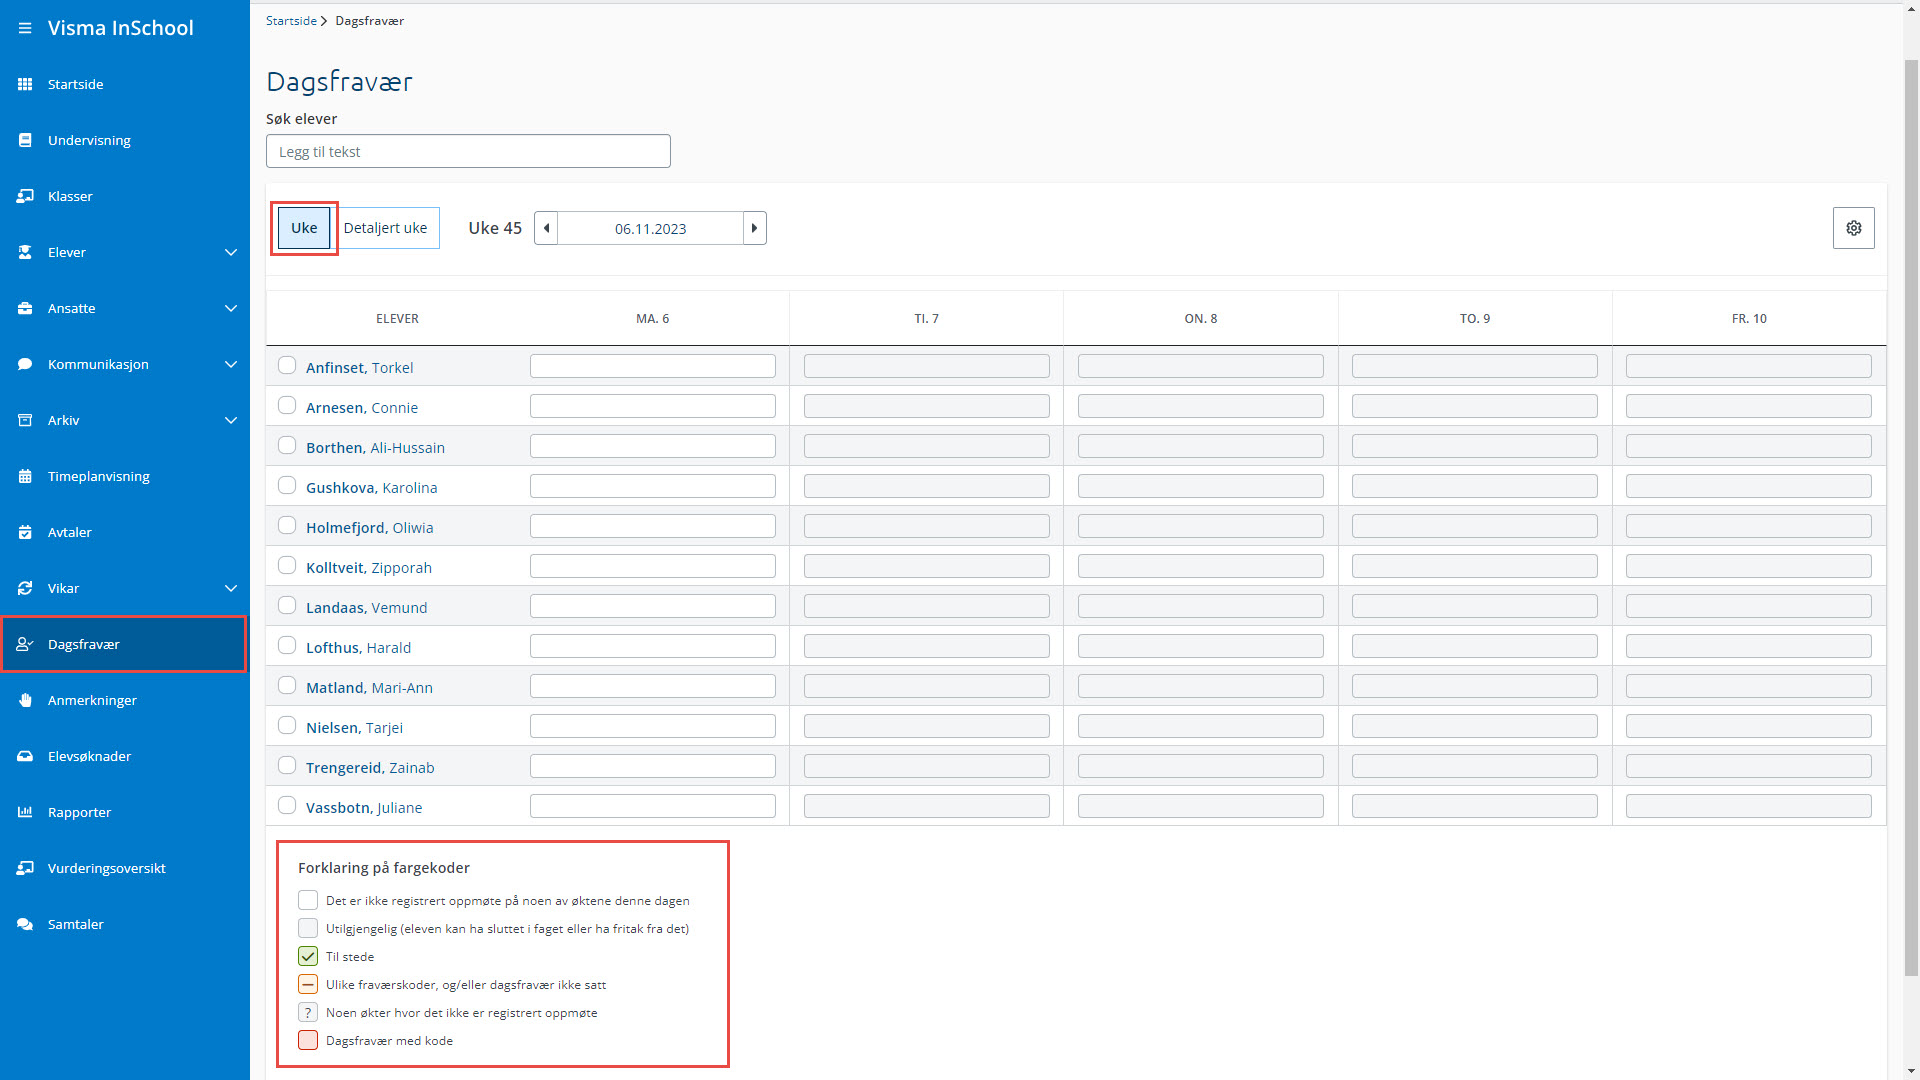Click the vertical page scrollbar
The width and height of the screenshot is (1920, 1080).
pyautogui.click(x=1911, y=517)
